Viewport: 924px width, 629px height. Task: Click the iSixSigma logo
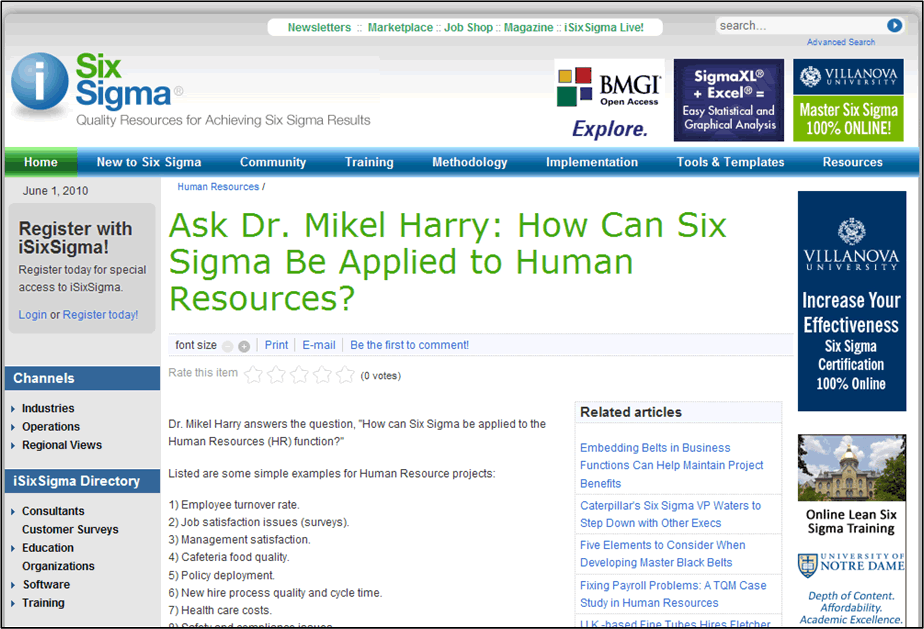click(92, 88)
